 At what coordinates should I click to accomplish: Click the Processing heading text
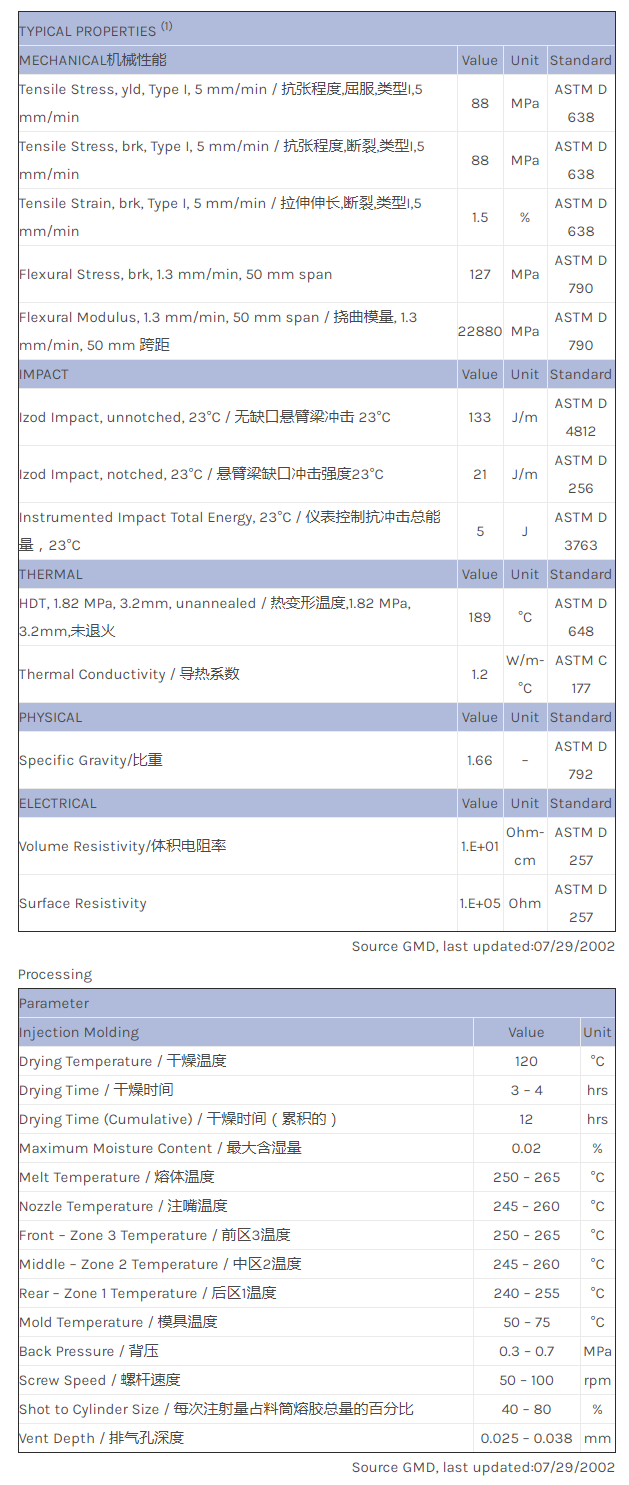(x=55, y=974)
